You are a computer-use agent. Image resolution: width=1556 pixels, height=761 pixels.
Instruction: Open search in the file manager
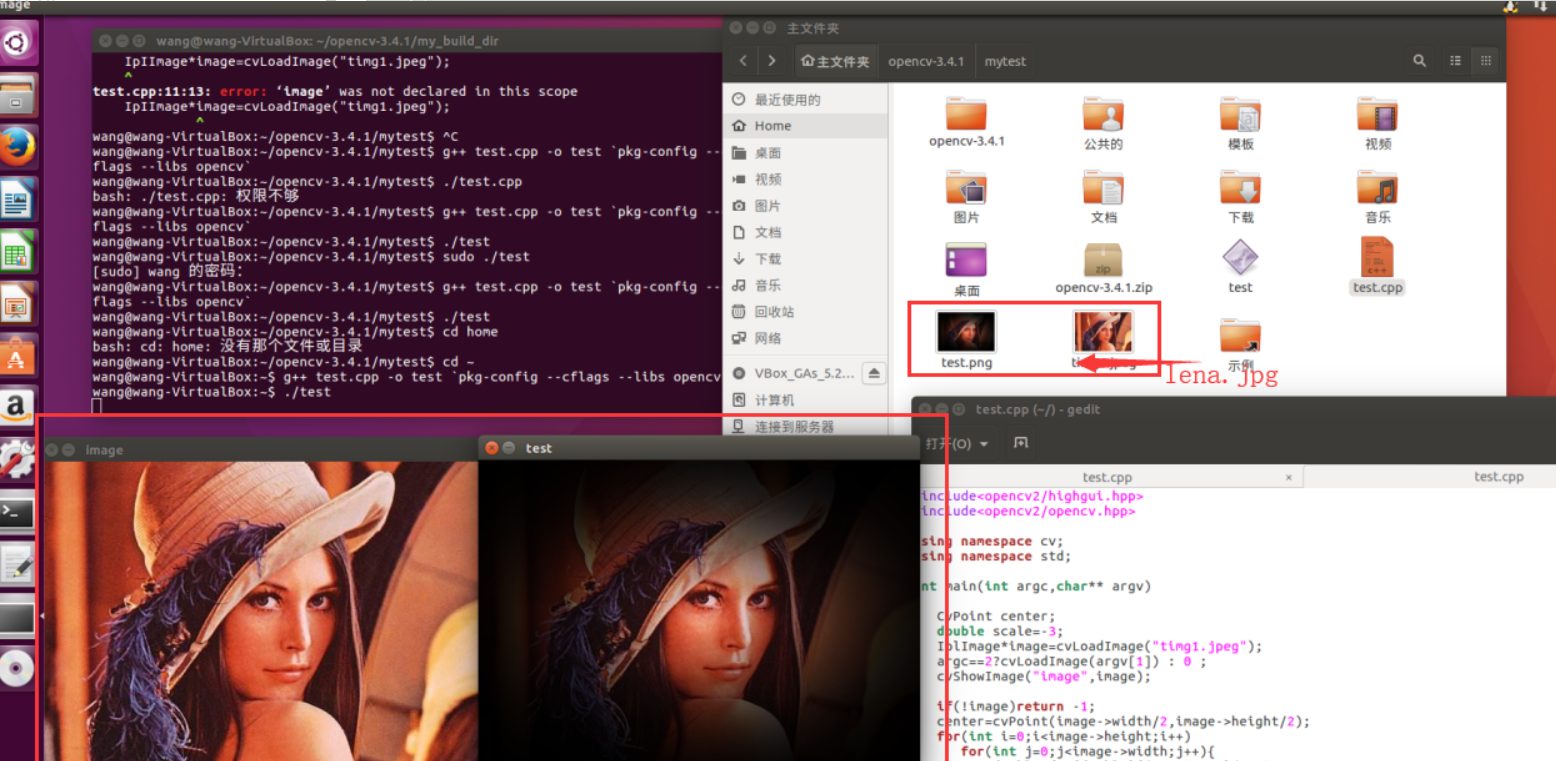click(1419, 61)
